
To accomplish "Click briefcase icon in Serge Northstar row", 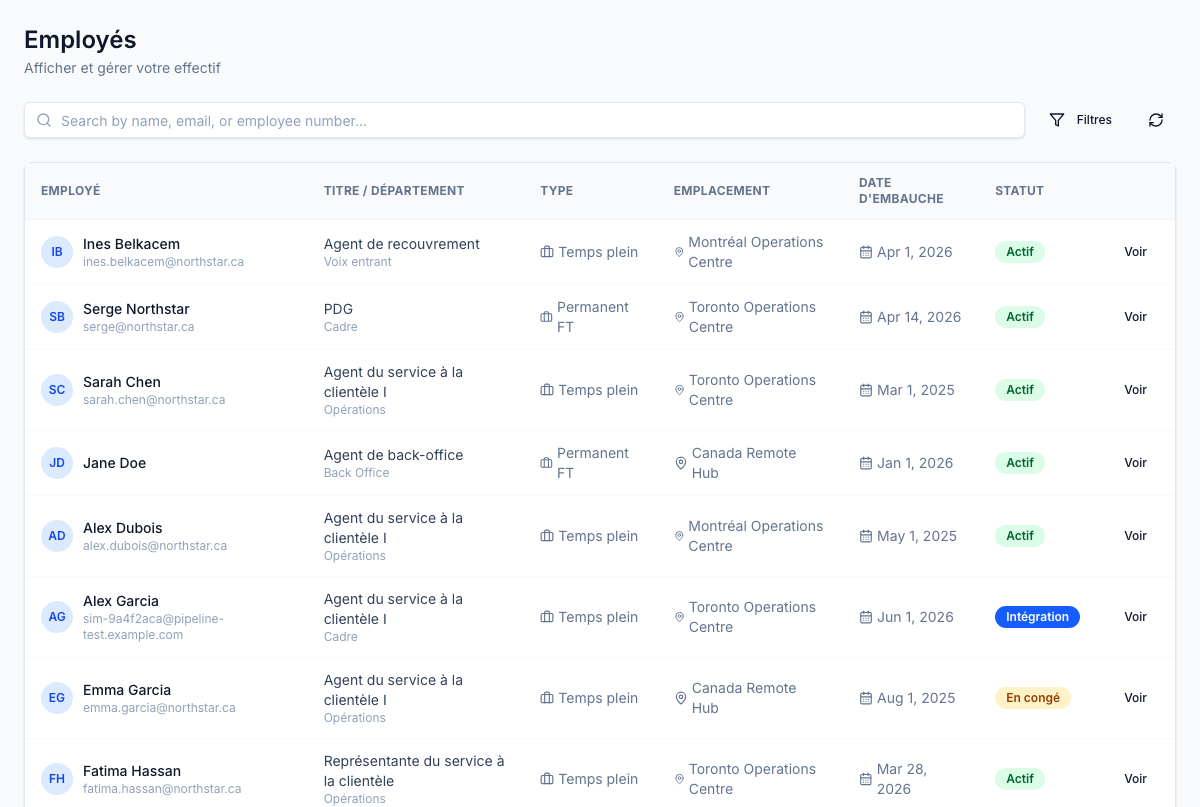I will tap(546, 317).
